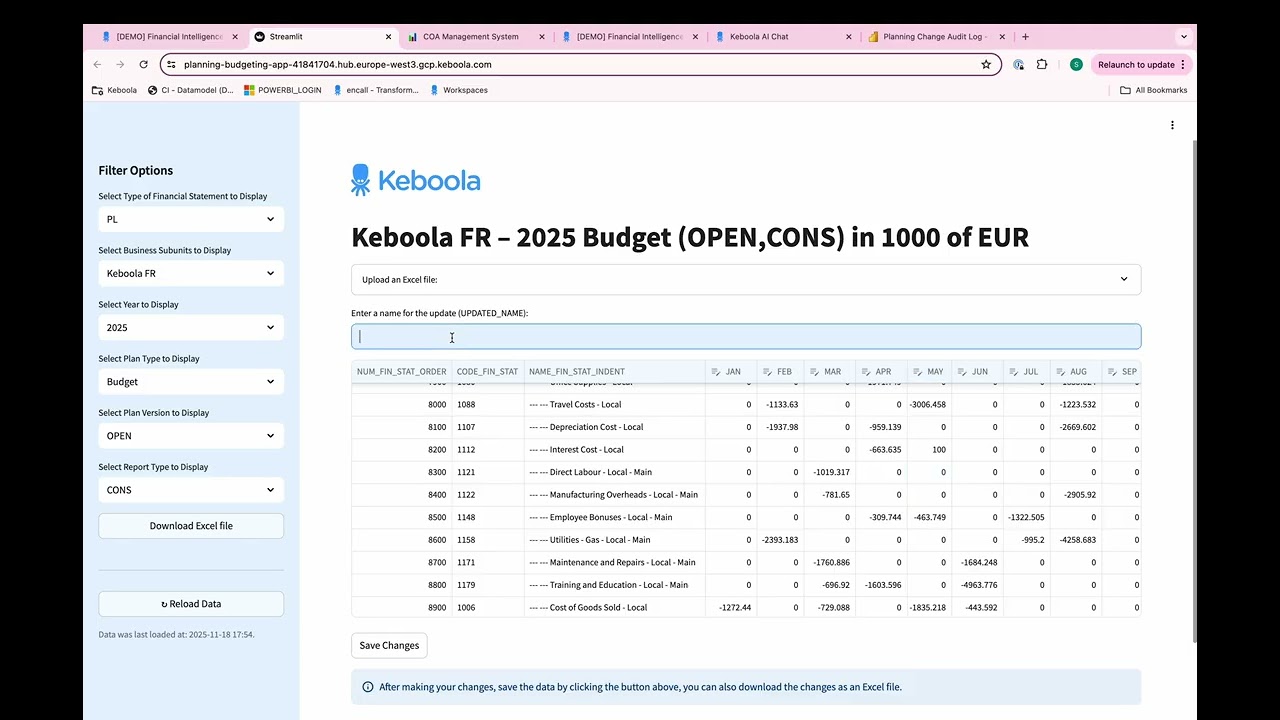Screen dimensions: 1280x720
Task: Open financial statement type PL dropdown
Action: coord(191,219)
